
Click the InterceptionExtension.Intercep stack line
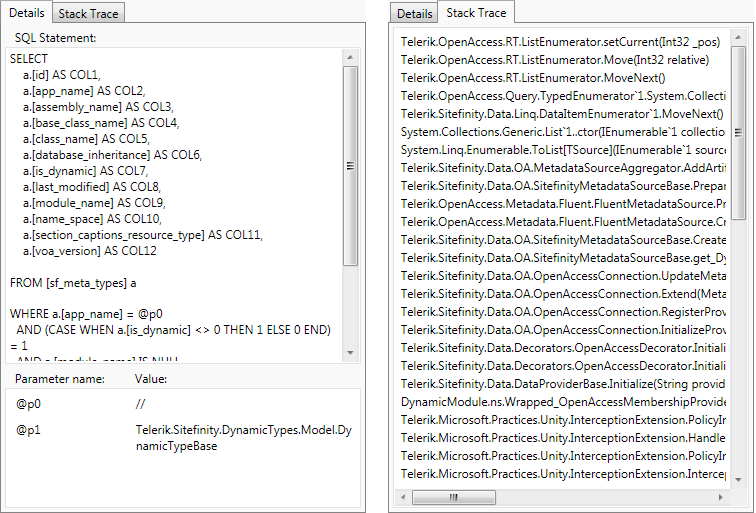coord(563,474)
